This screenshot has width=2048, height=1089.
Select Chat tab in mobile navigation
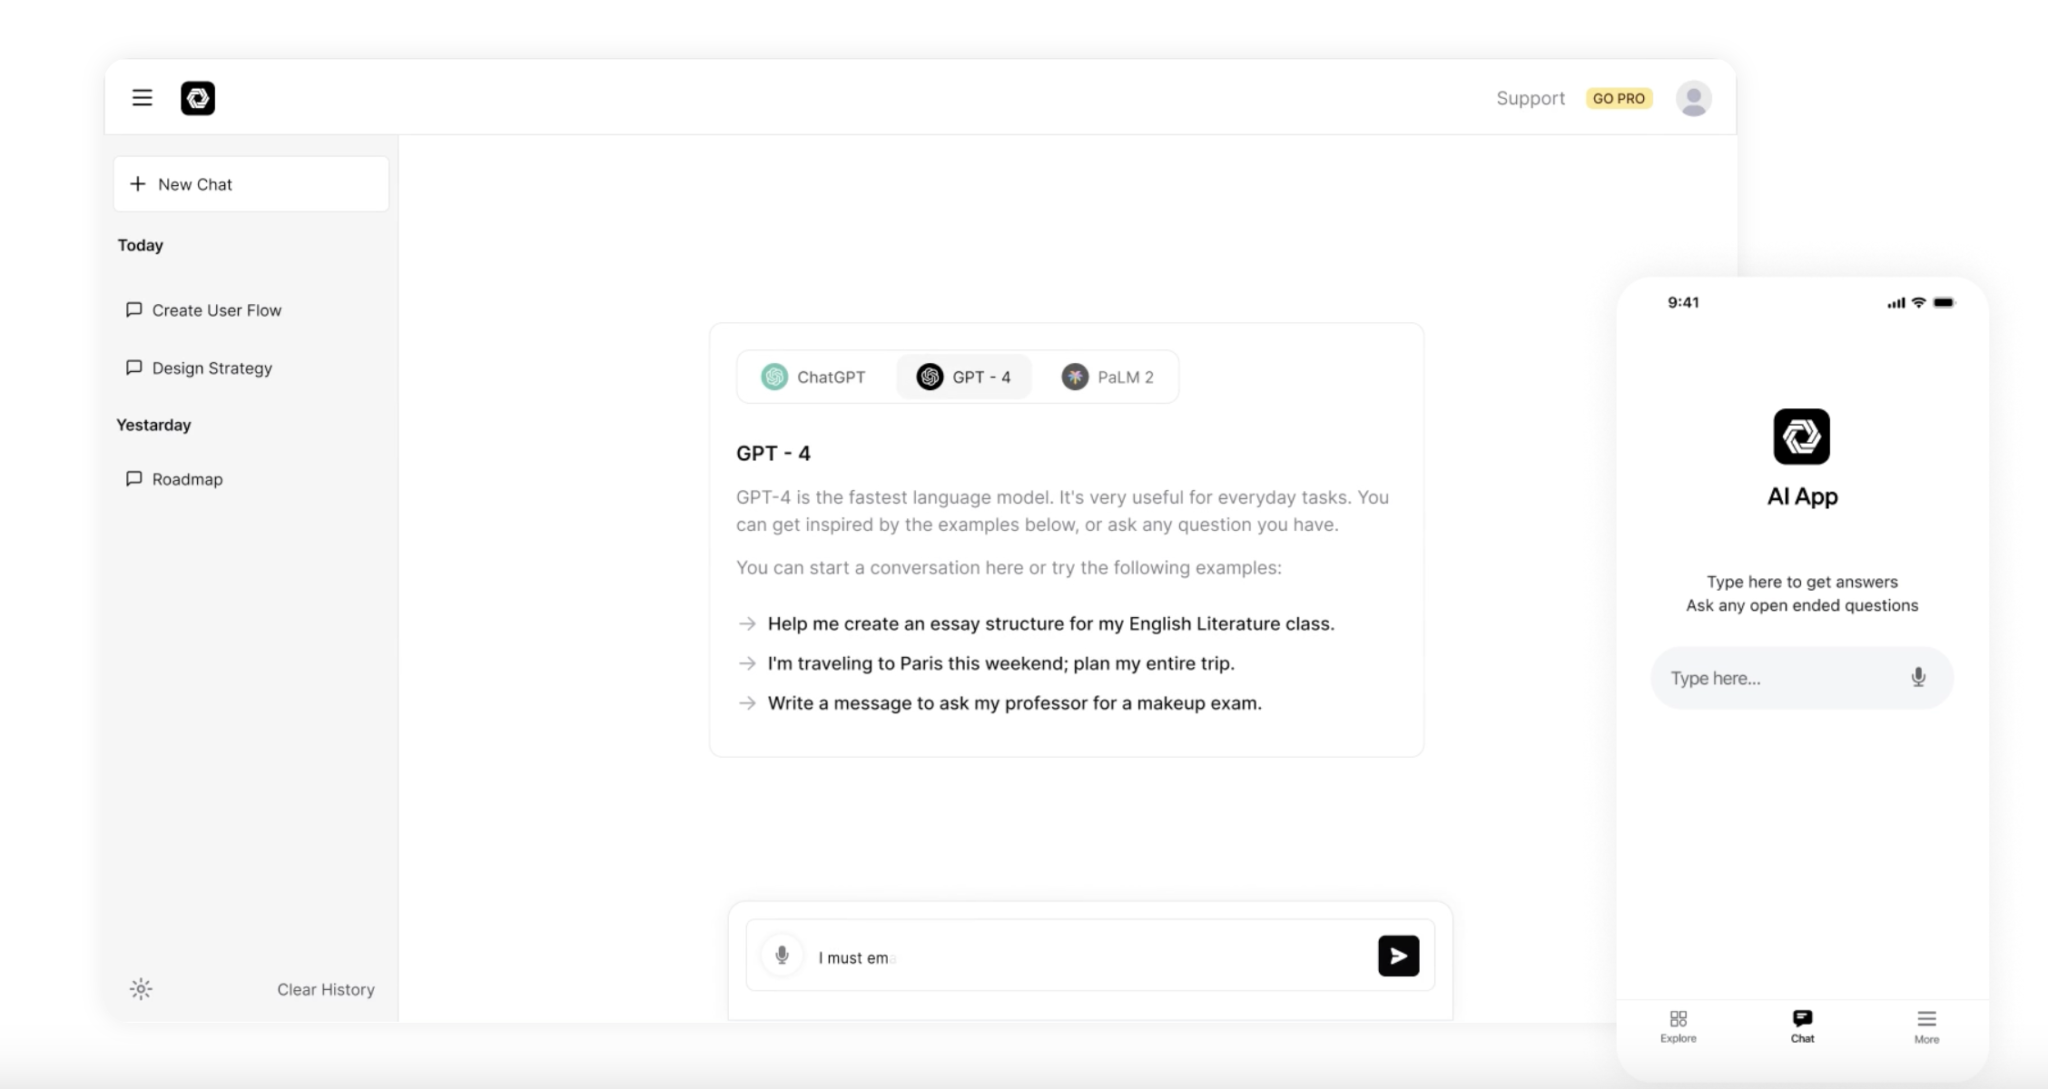tap(1803, 1024)
